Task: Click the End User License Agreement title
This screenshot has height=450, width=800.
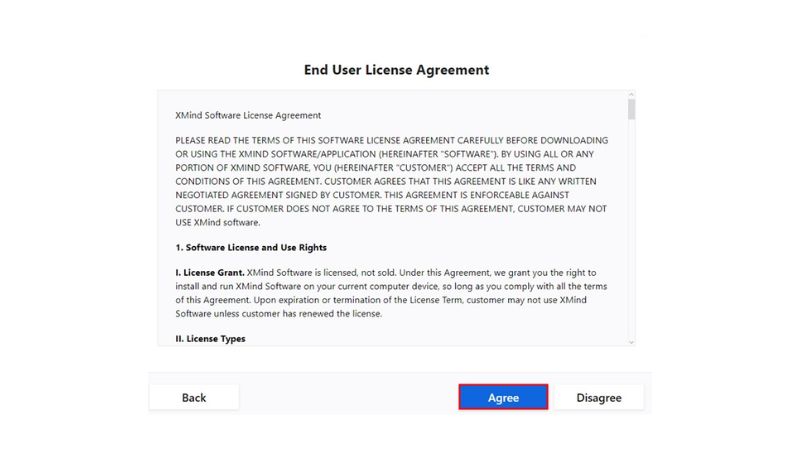Action: [x=396, y=70]
